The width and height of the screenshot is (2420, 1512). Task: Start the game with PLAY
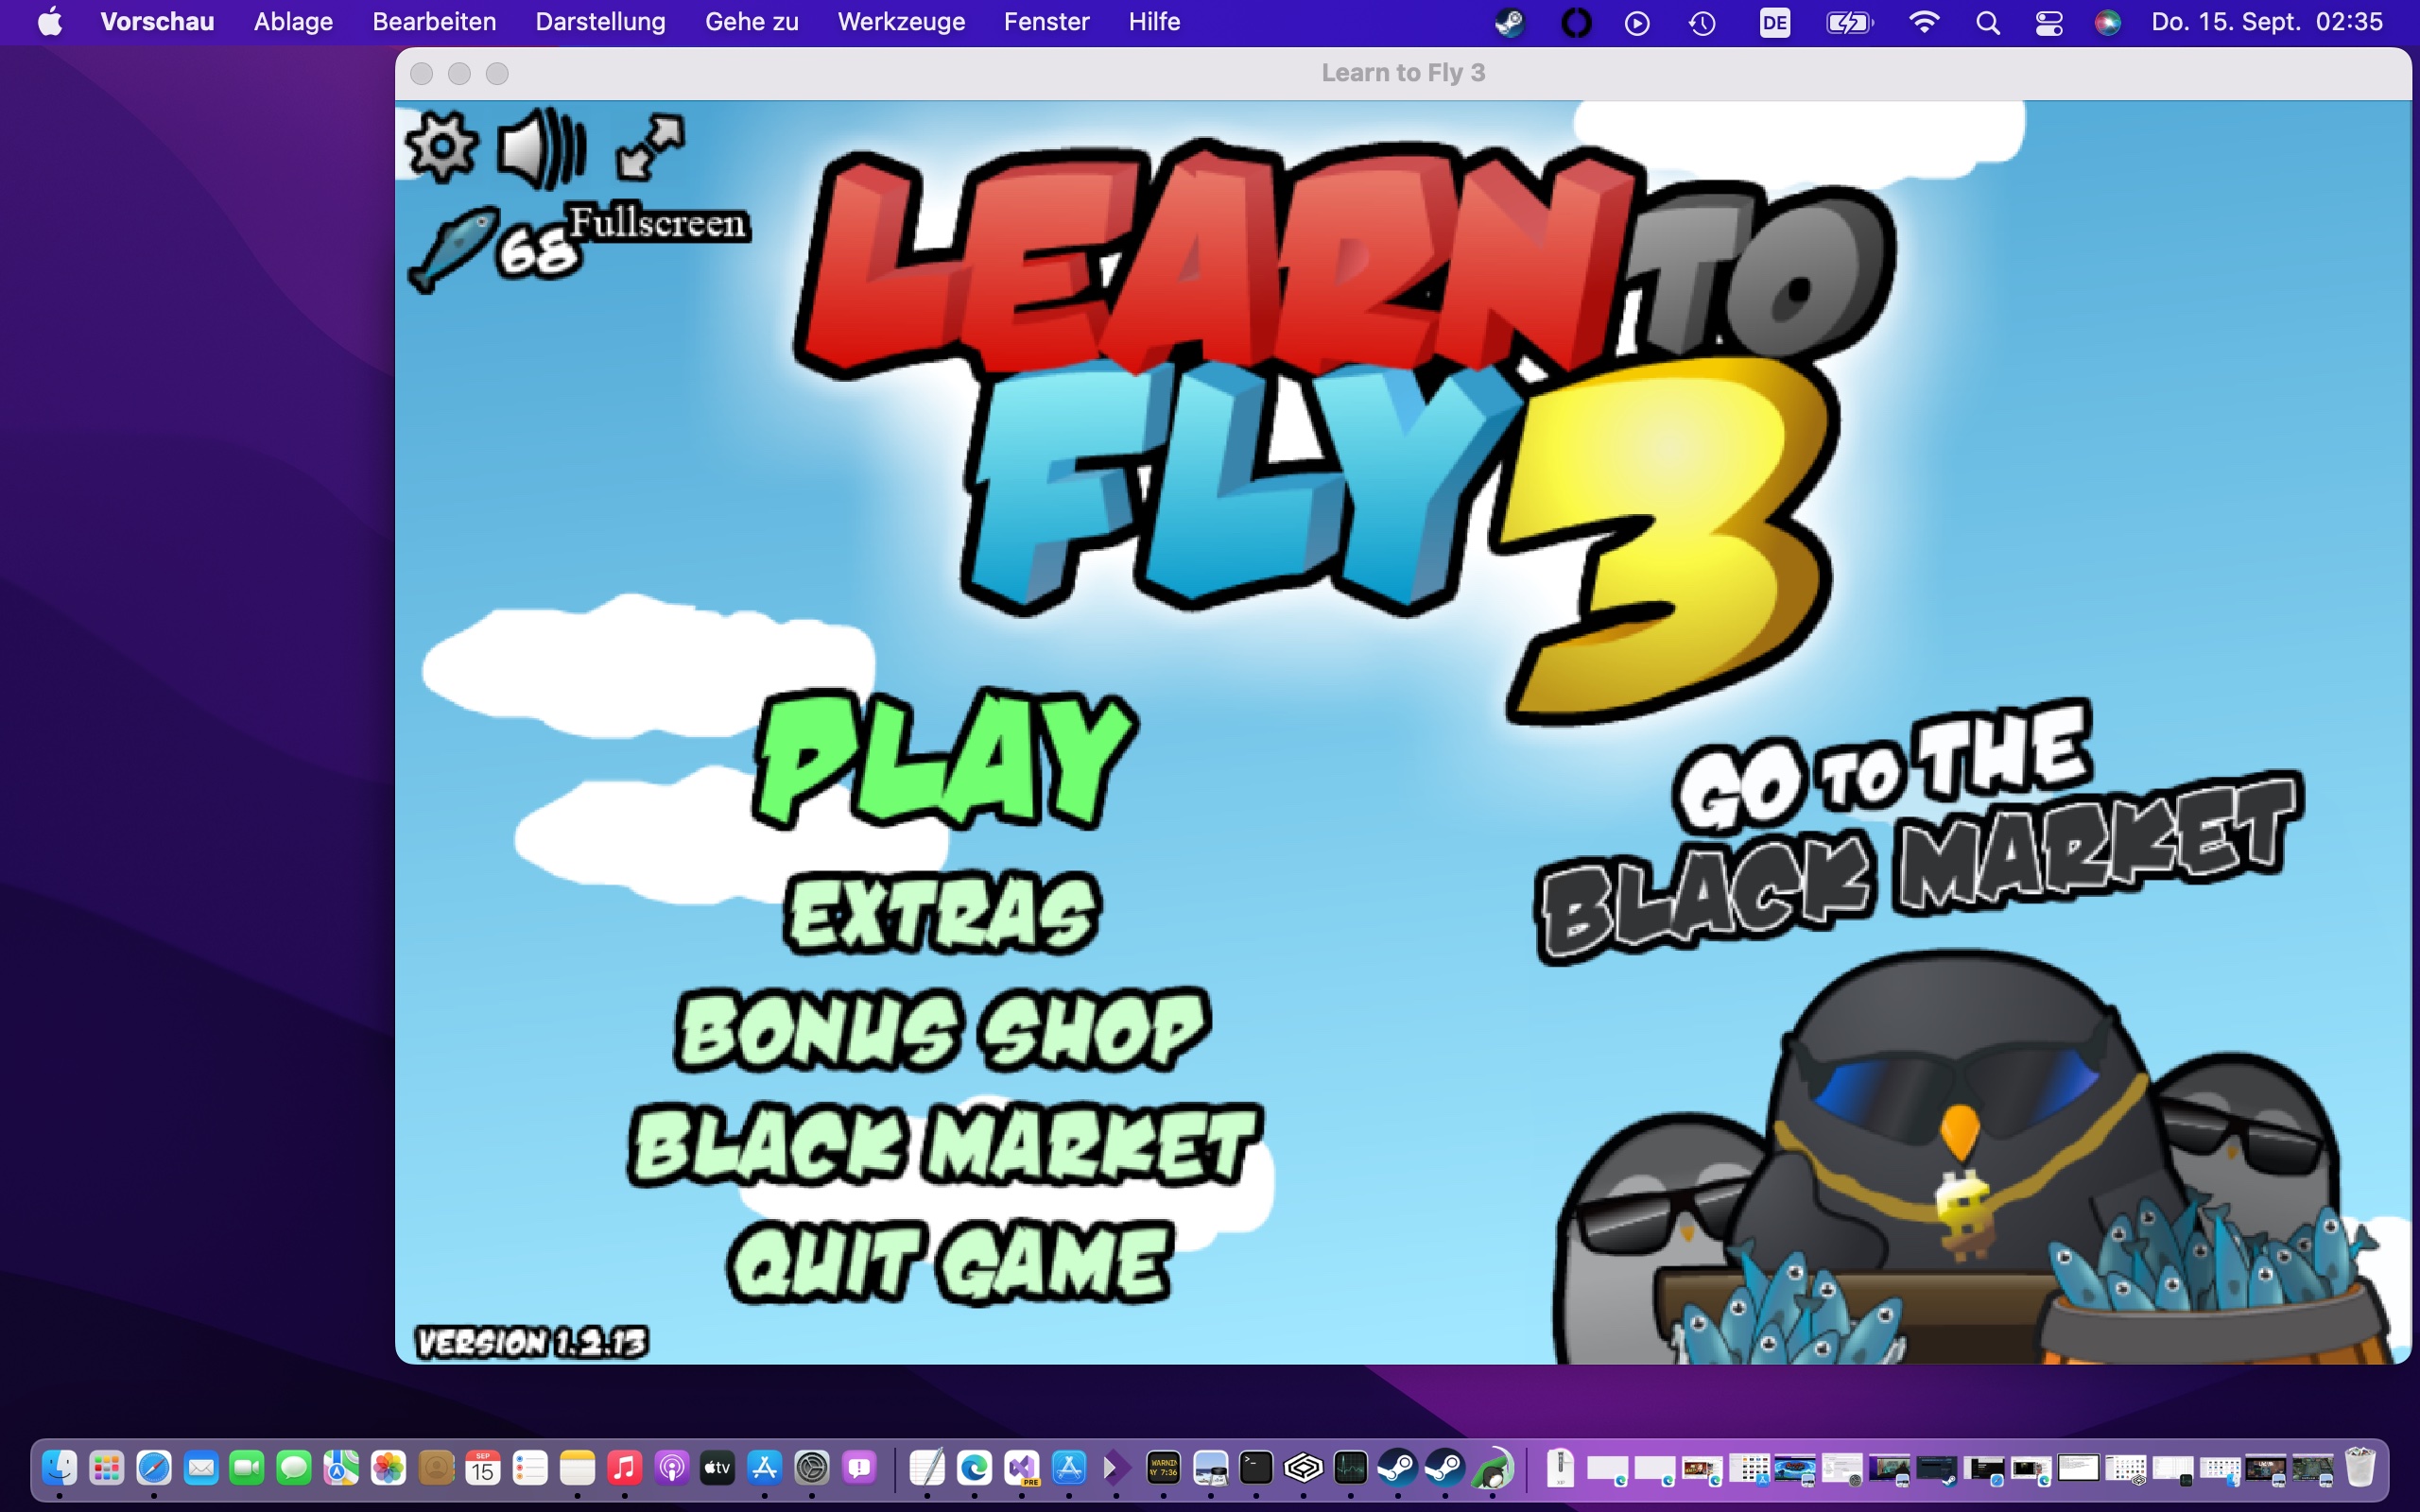pos(944,760)
